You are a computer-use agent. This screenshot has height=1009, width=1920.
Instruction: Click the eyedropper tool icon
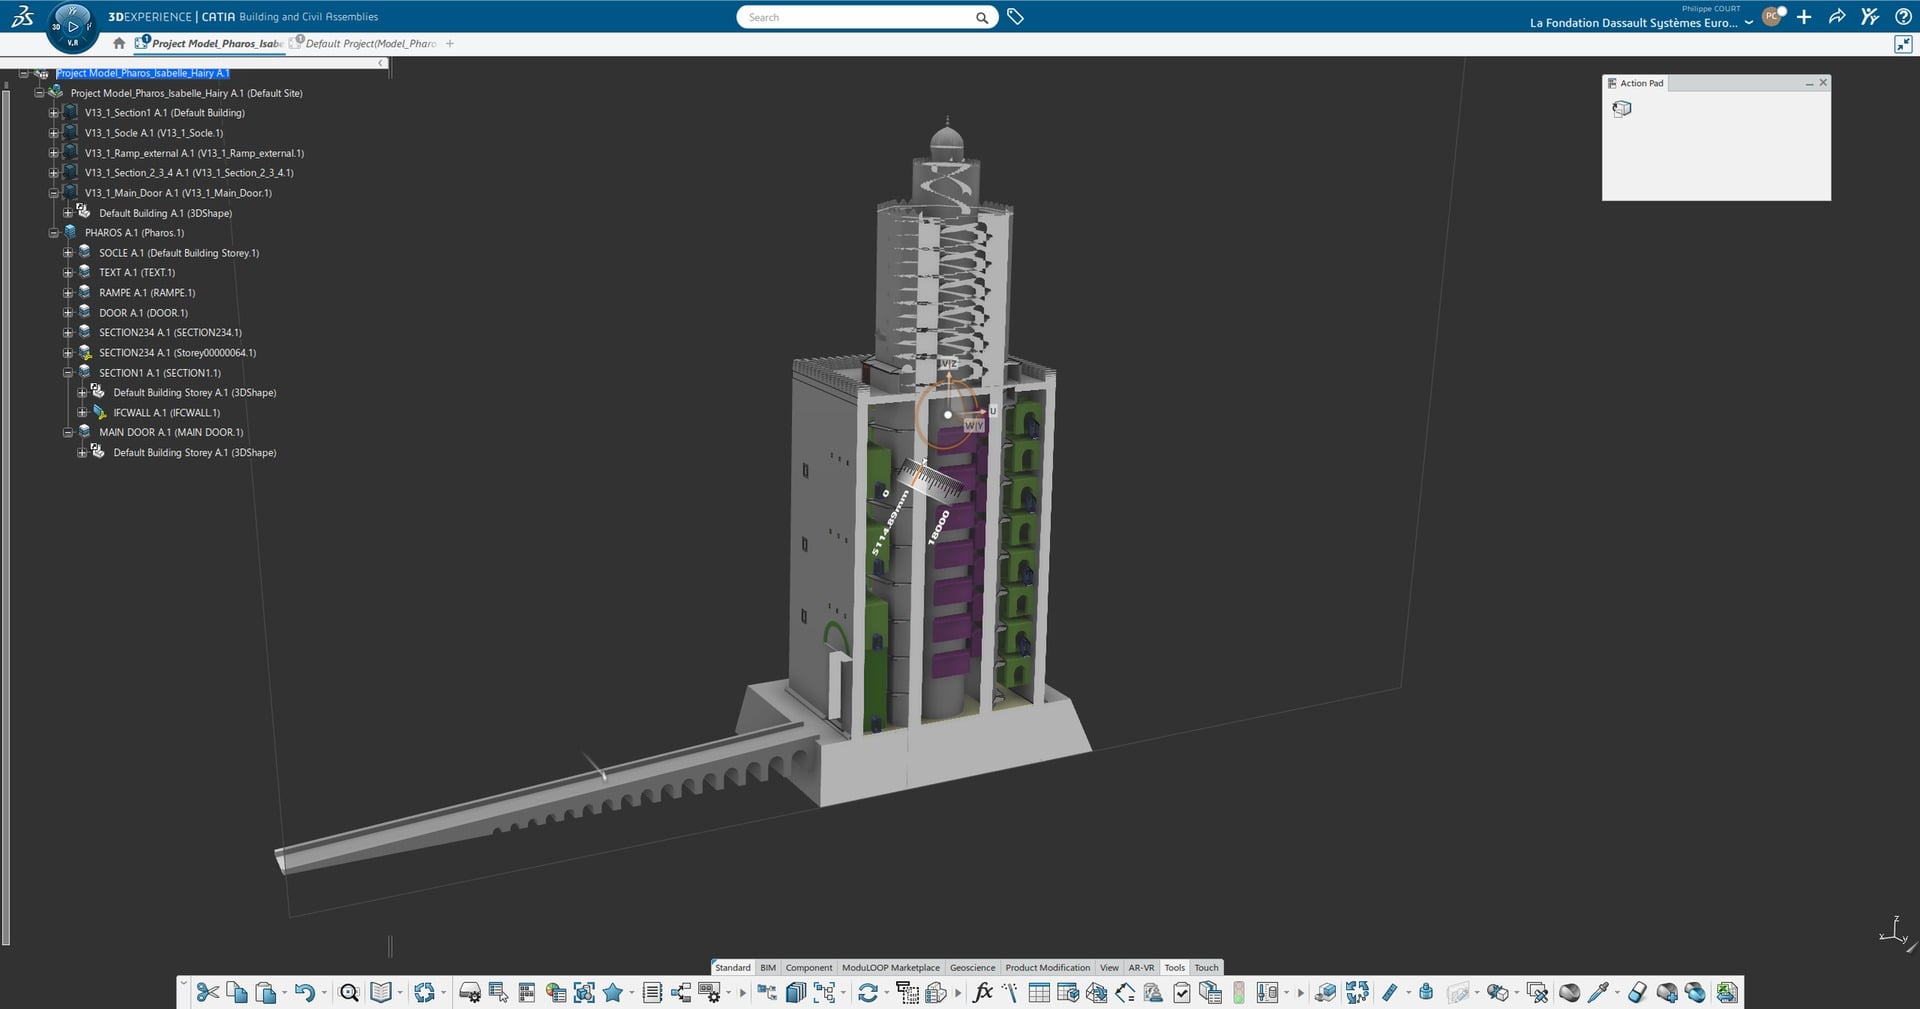pos(1598,992)
